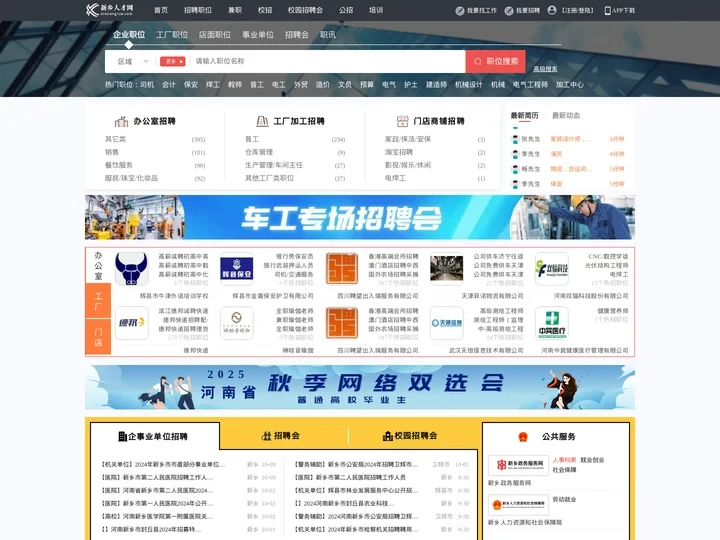Open the 新乡人才网 site logo
The image size is (720, 540).
[x=109, y=10]
